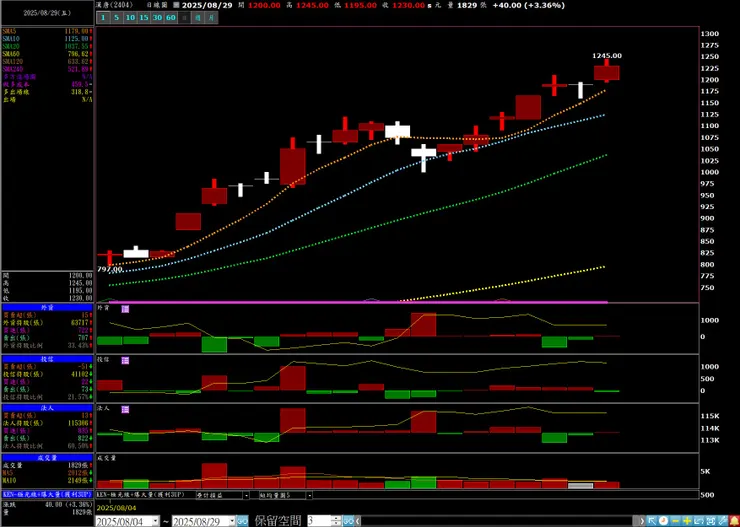This screenshot has width=740, height=527.
Task: Click the 1300 price axis label
Action: click(709, 33)
